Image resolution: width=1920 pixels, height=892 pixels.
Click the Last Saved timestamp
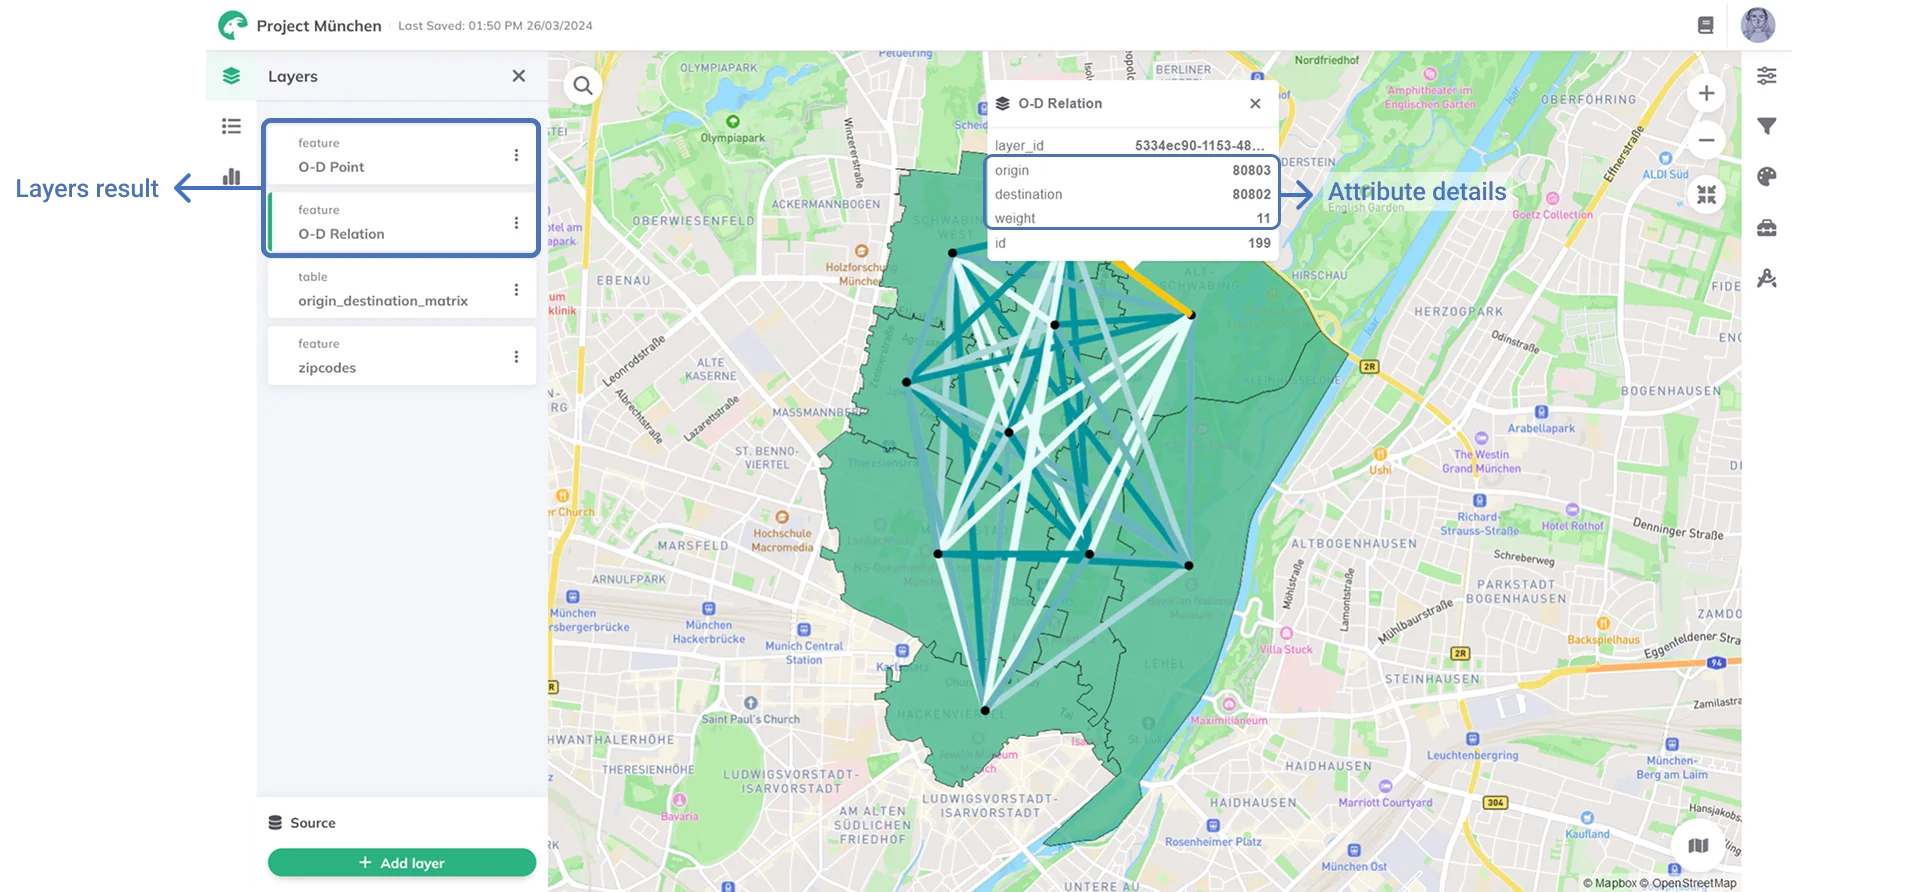pyautogui.click(x=495, y=26)
